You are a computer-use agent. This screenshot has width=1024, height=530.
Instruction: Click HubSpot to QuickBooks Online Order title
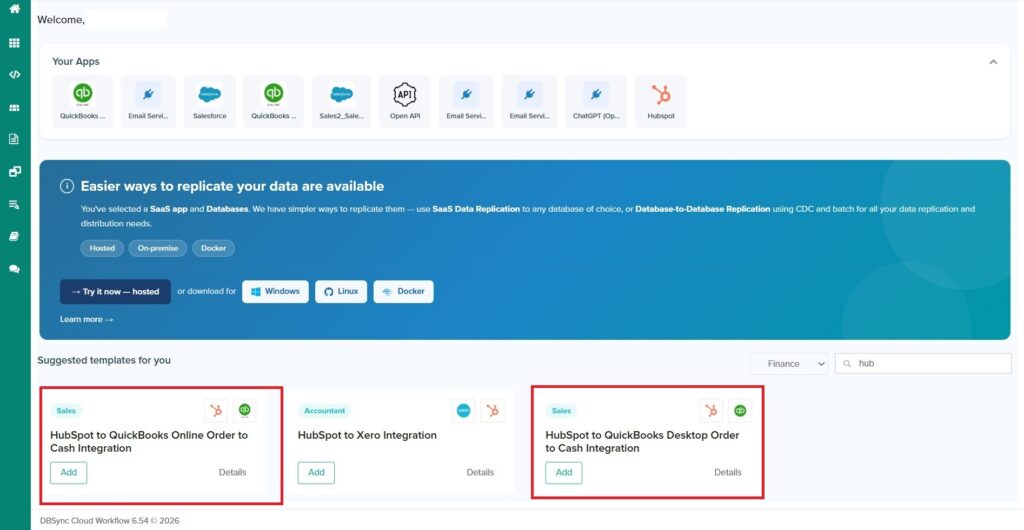pos(149,442)
